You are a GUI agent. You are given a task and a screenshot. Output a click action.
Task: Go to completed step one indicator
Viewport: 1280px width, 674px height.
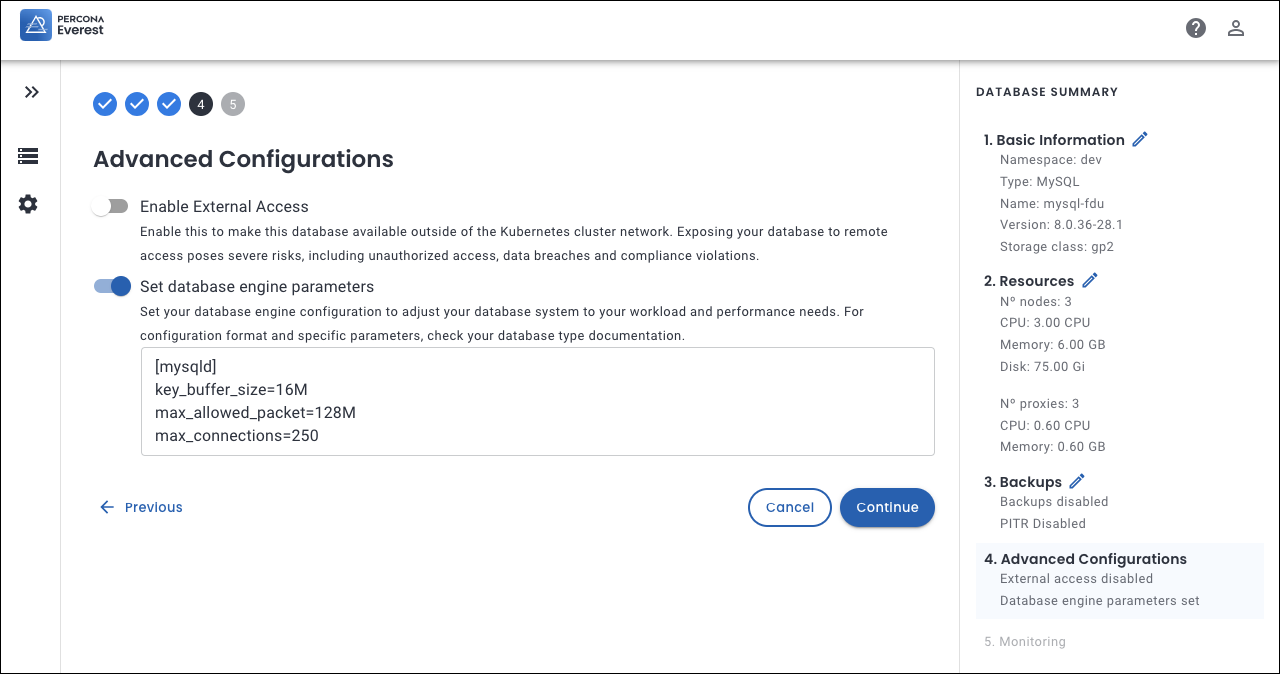105,104
